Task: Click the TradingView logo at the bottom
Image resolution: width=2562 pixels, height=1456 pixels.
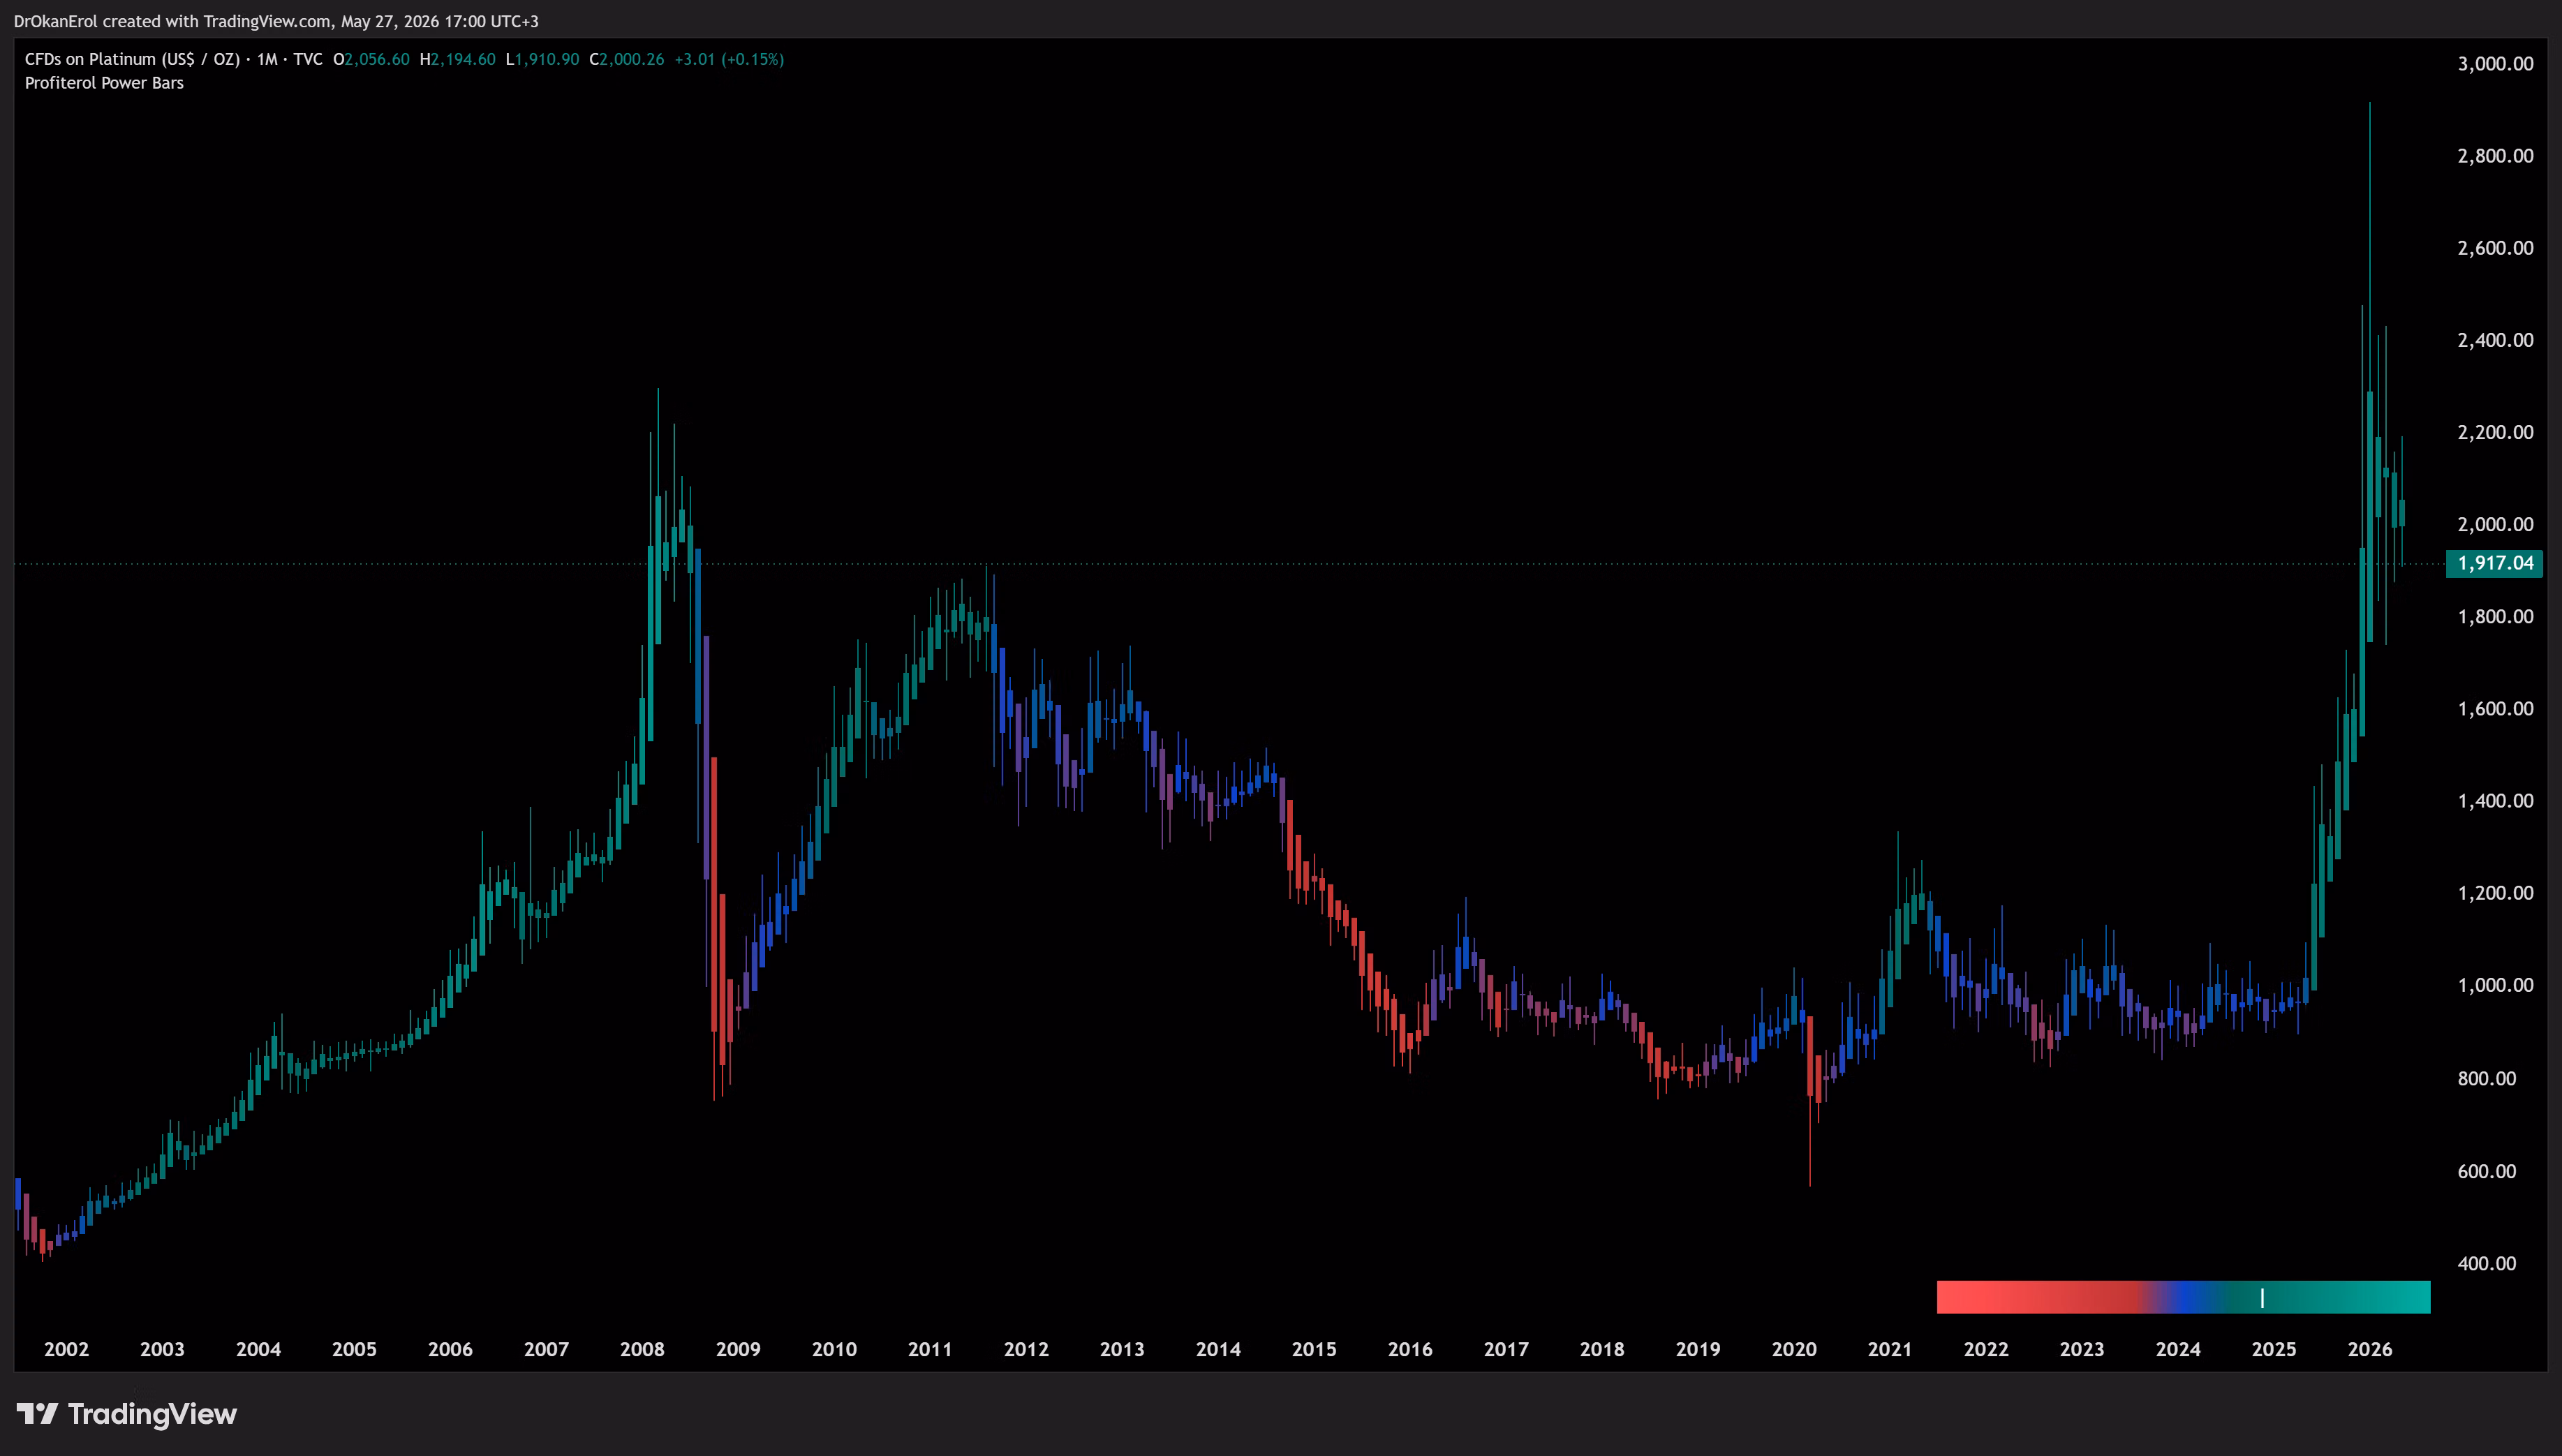Action: [x=127, y=1413]
